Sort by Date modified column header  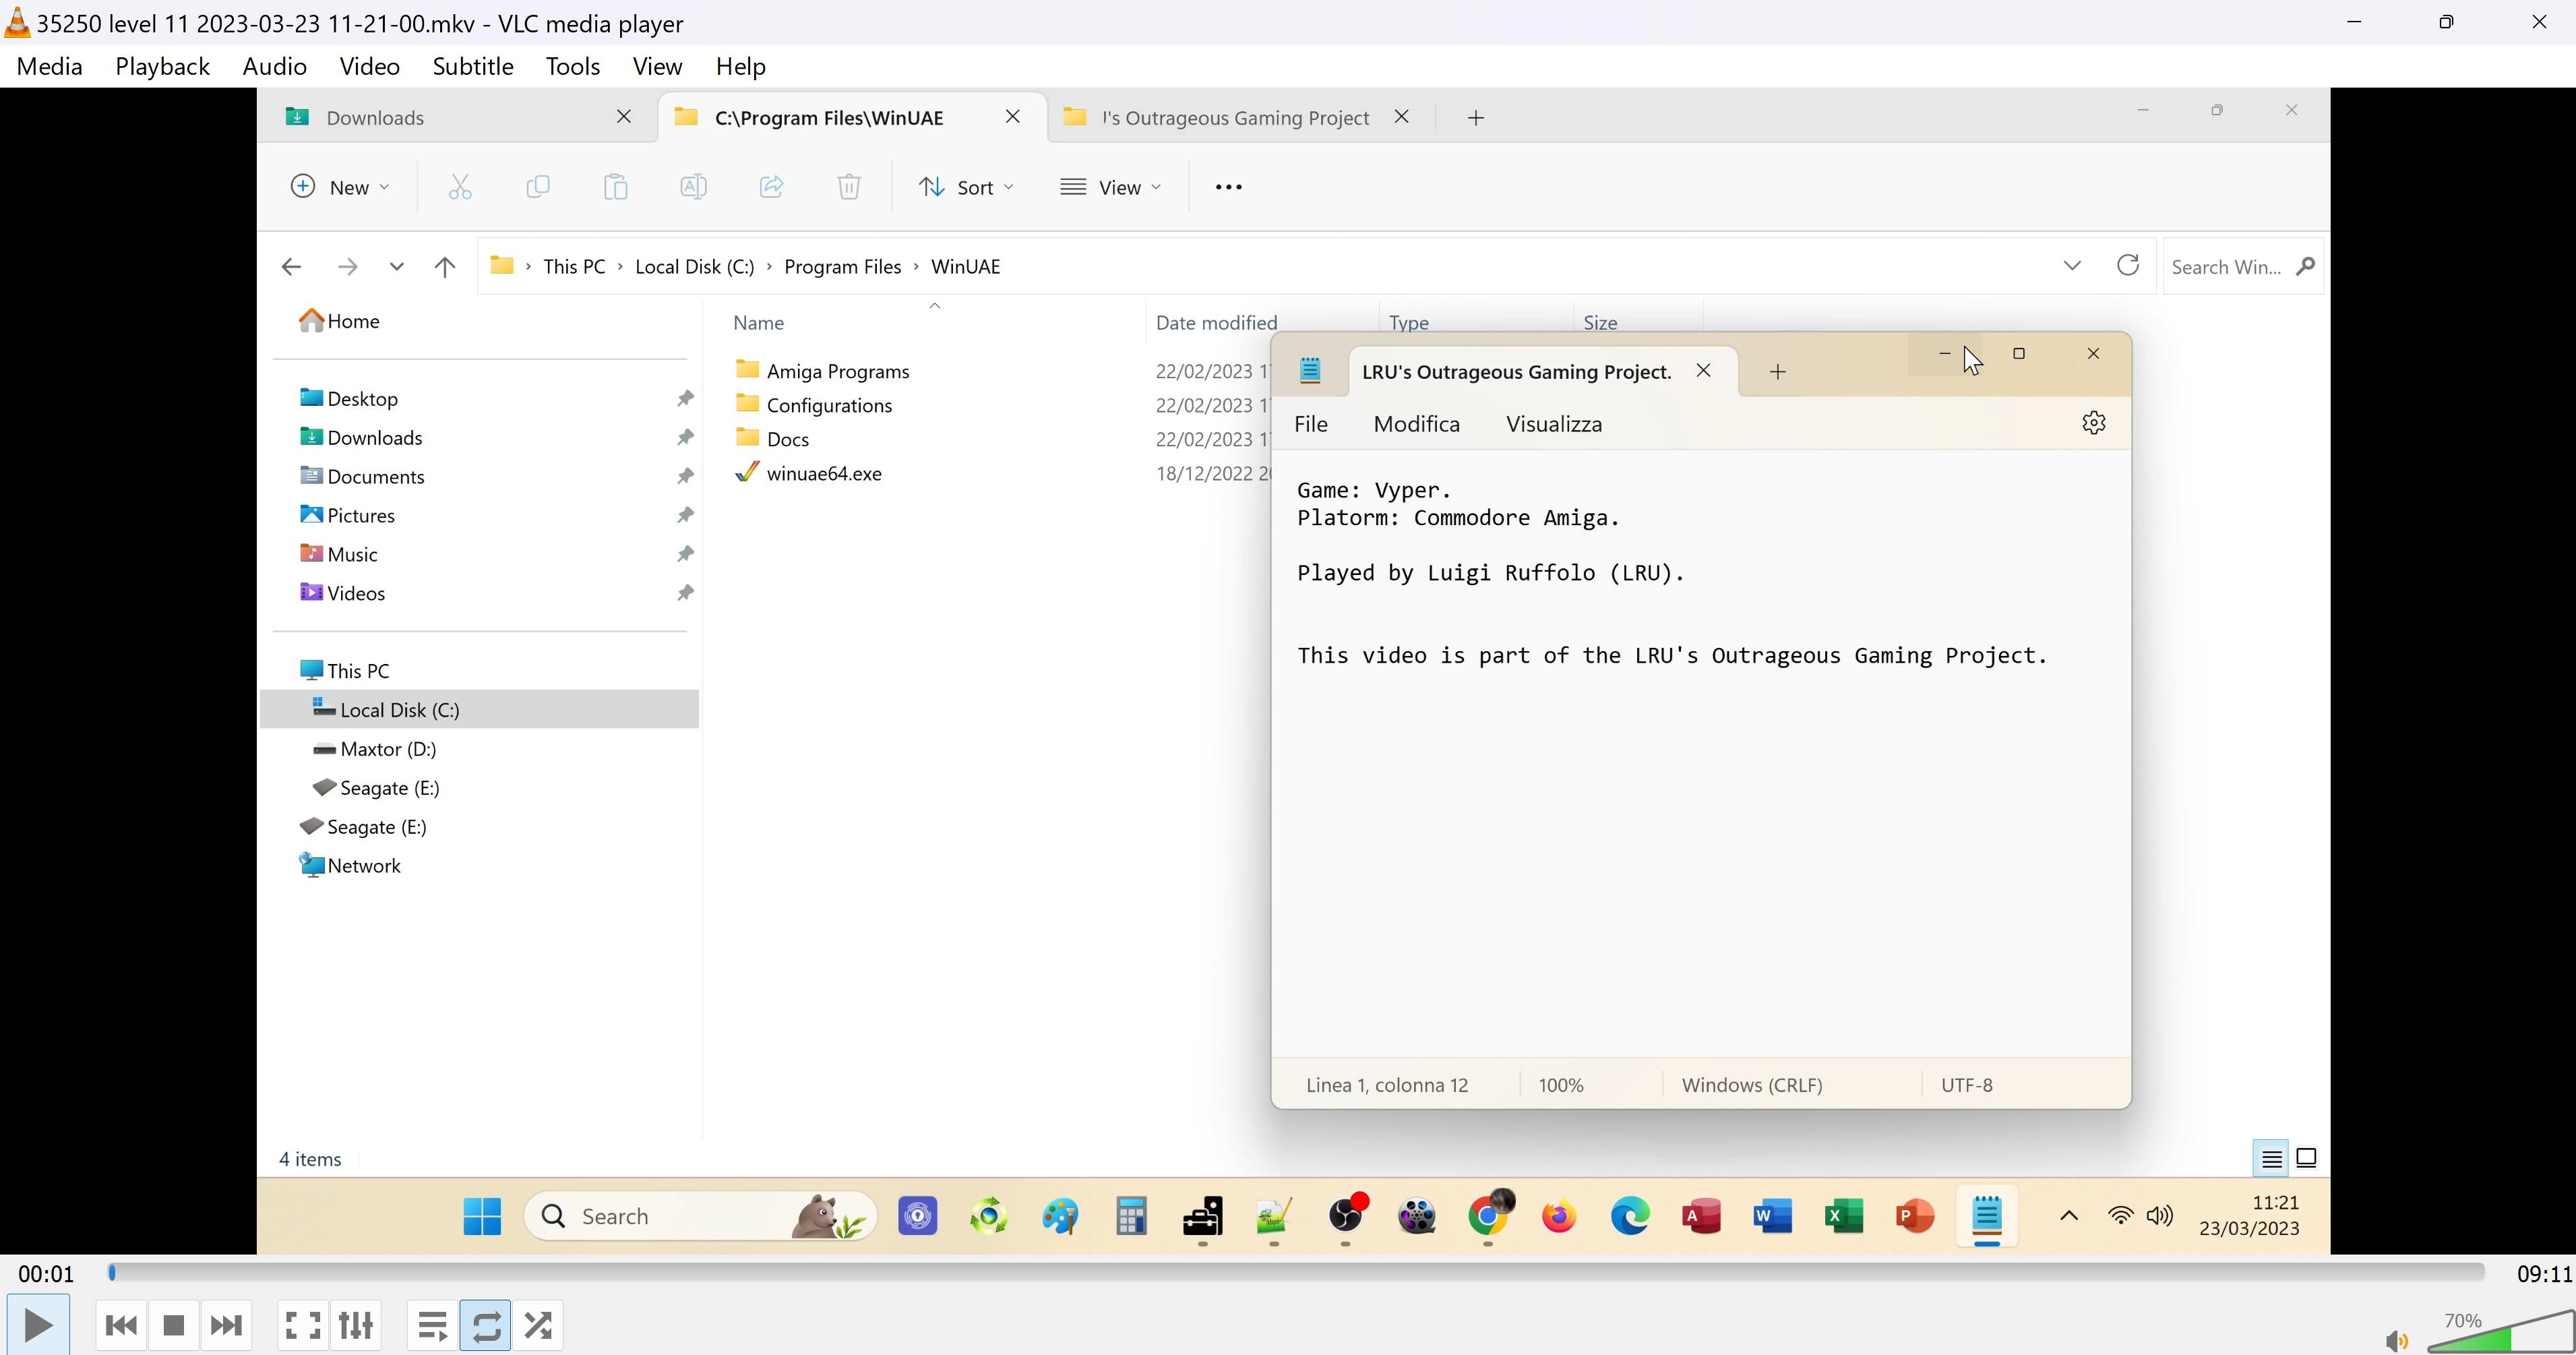point(1217,322)
